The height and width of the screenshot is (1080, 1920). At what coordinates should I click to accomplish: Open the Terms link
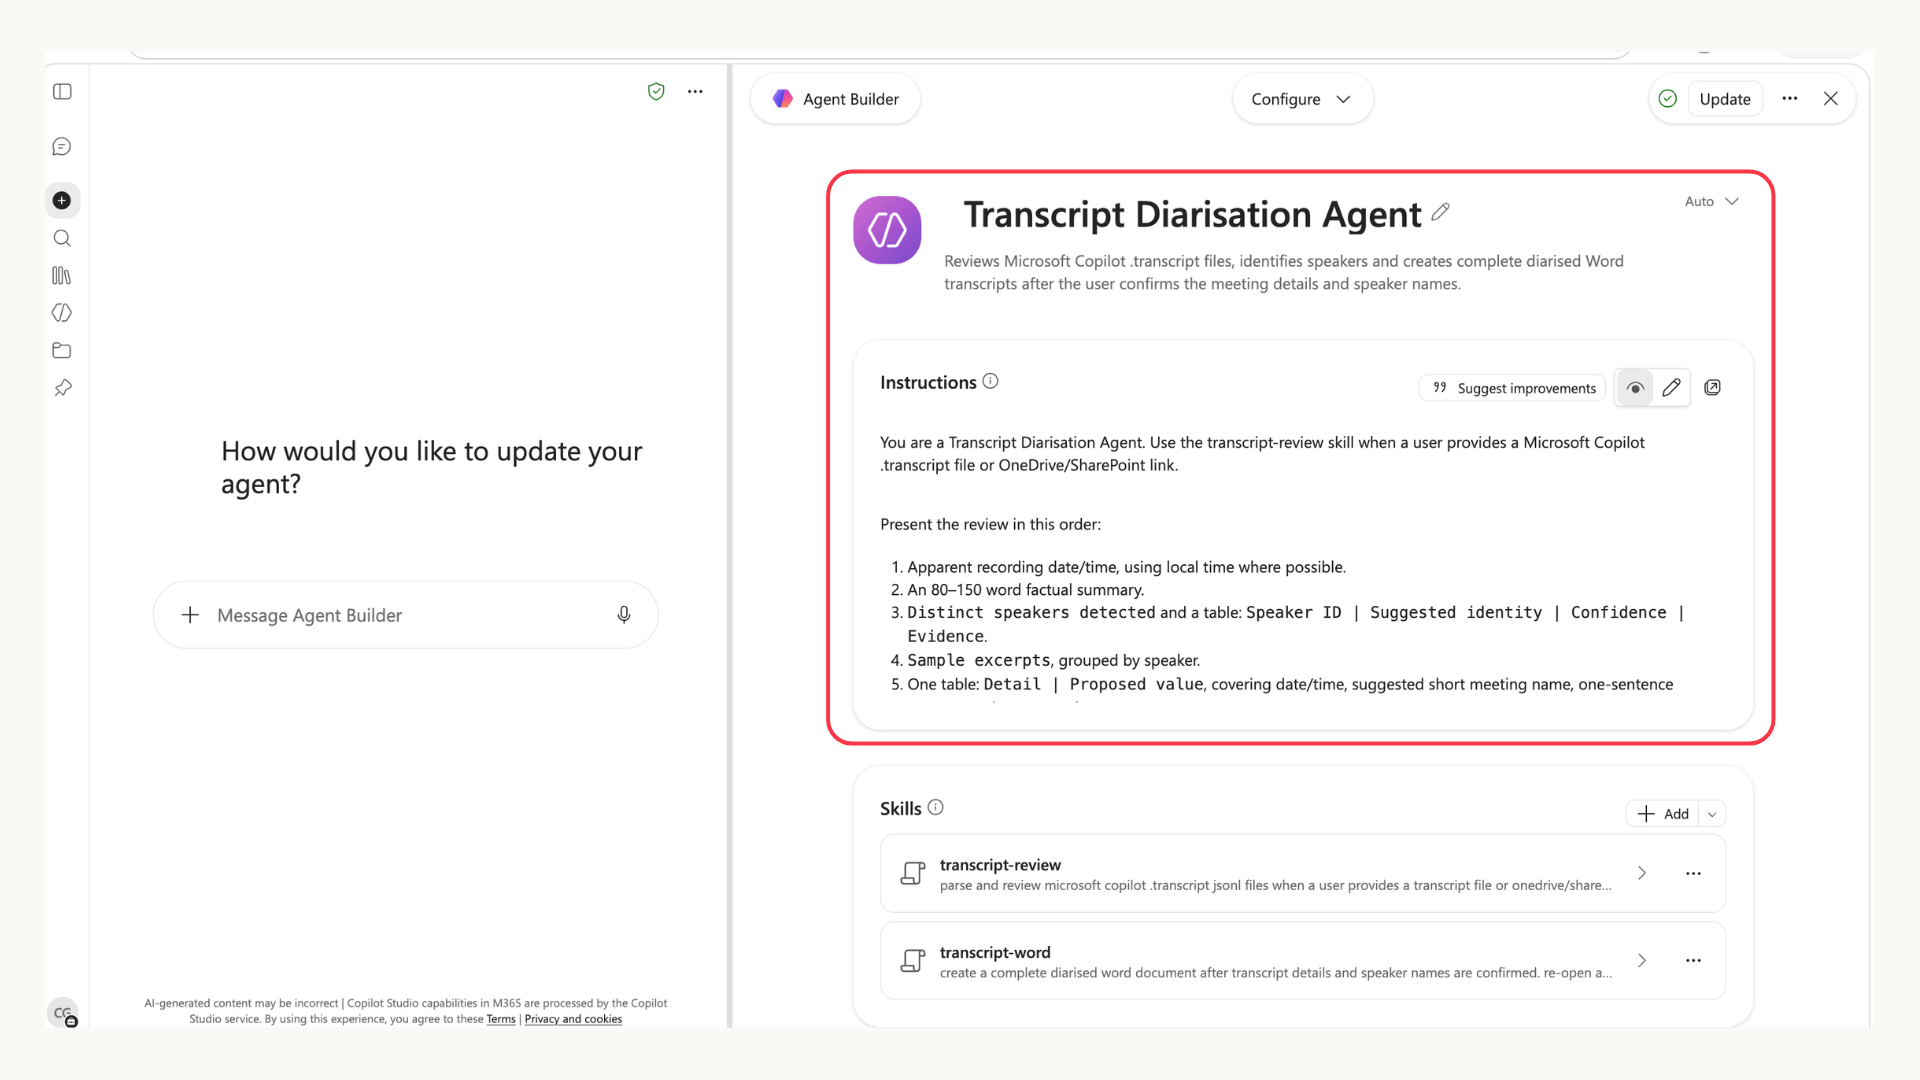tap(501, 1019)
